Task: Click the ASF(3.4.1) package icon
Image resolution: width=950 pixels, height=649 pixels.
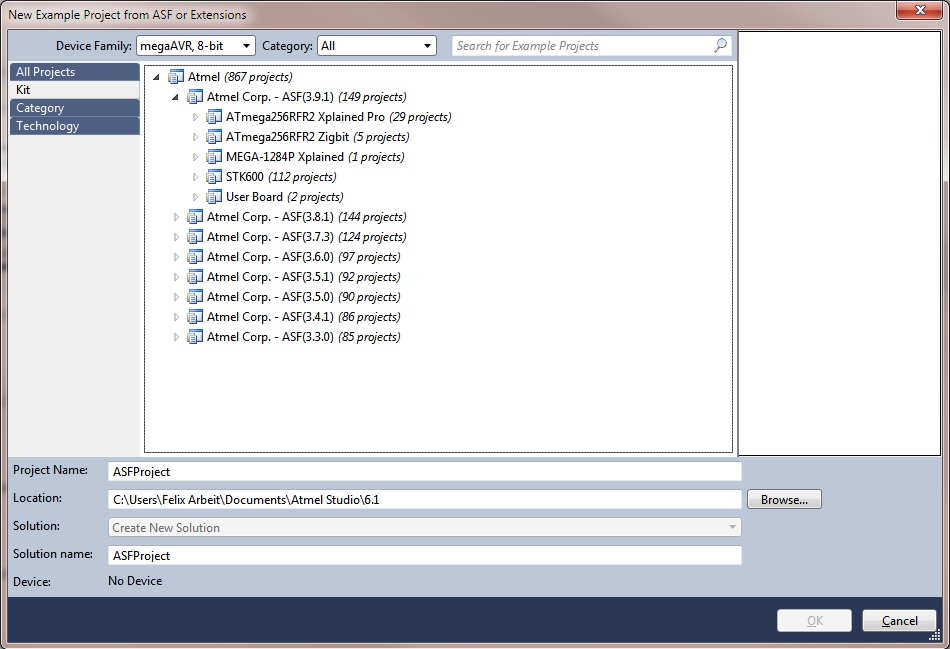Action: (194, 317)
